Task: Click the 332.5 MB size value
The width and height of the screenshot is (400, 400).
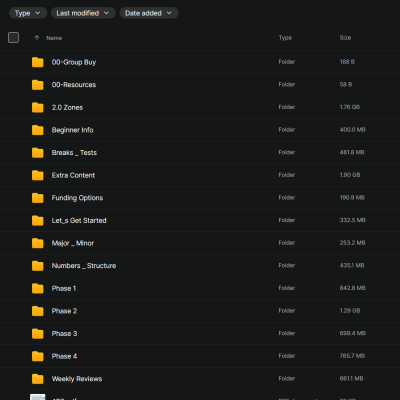Action: [x=352, y=220]
